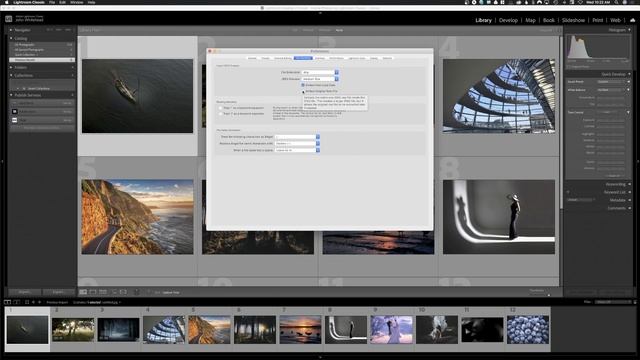Screen dimensions: 640x360
Task: Click plus icon on Collections panel
Action: click(73, 76)
